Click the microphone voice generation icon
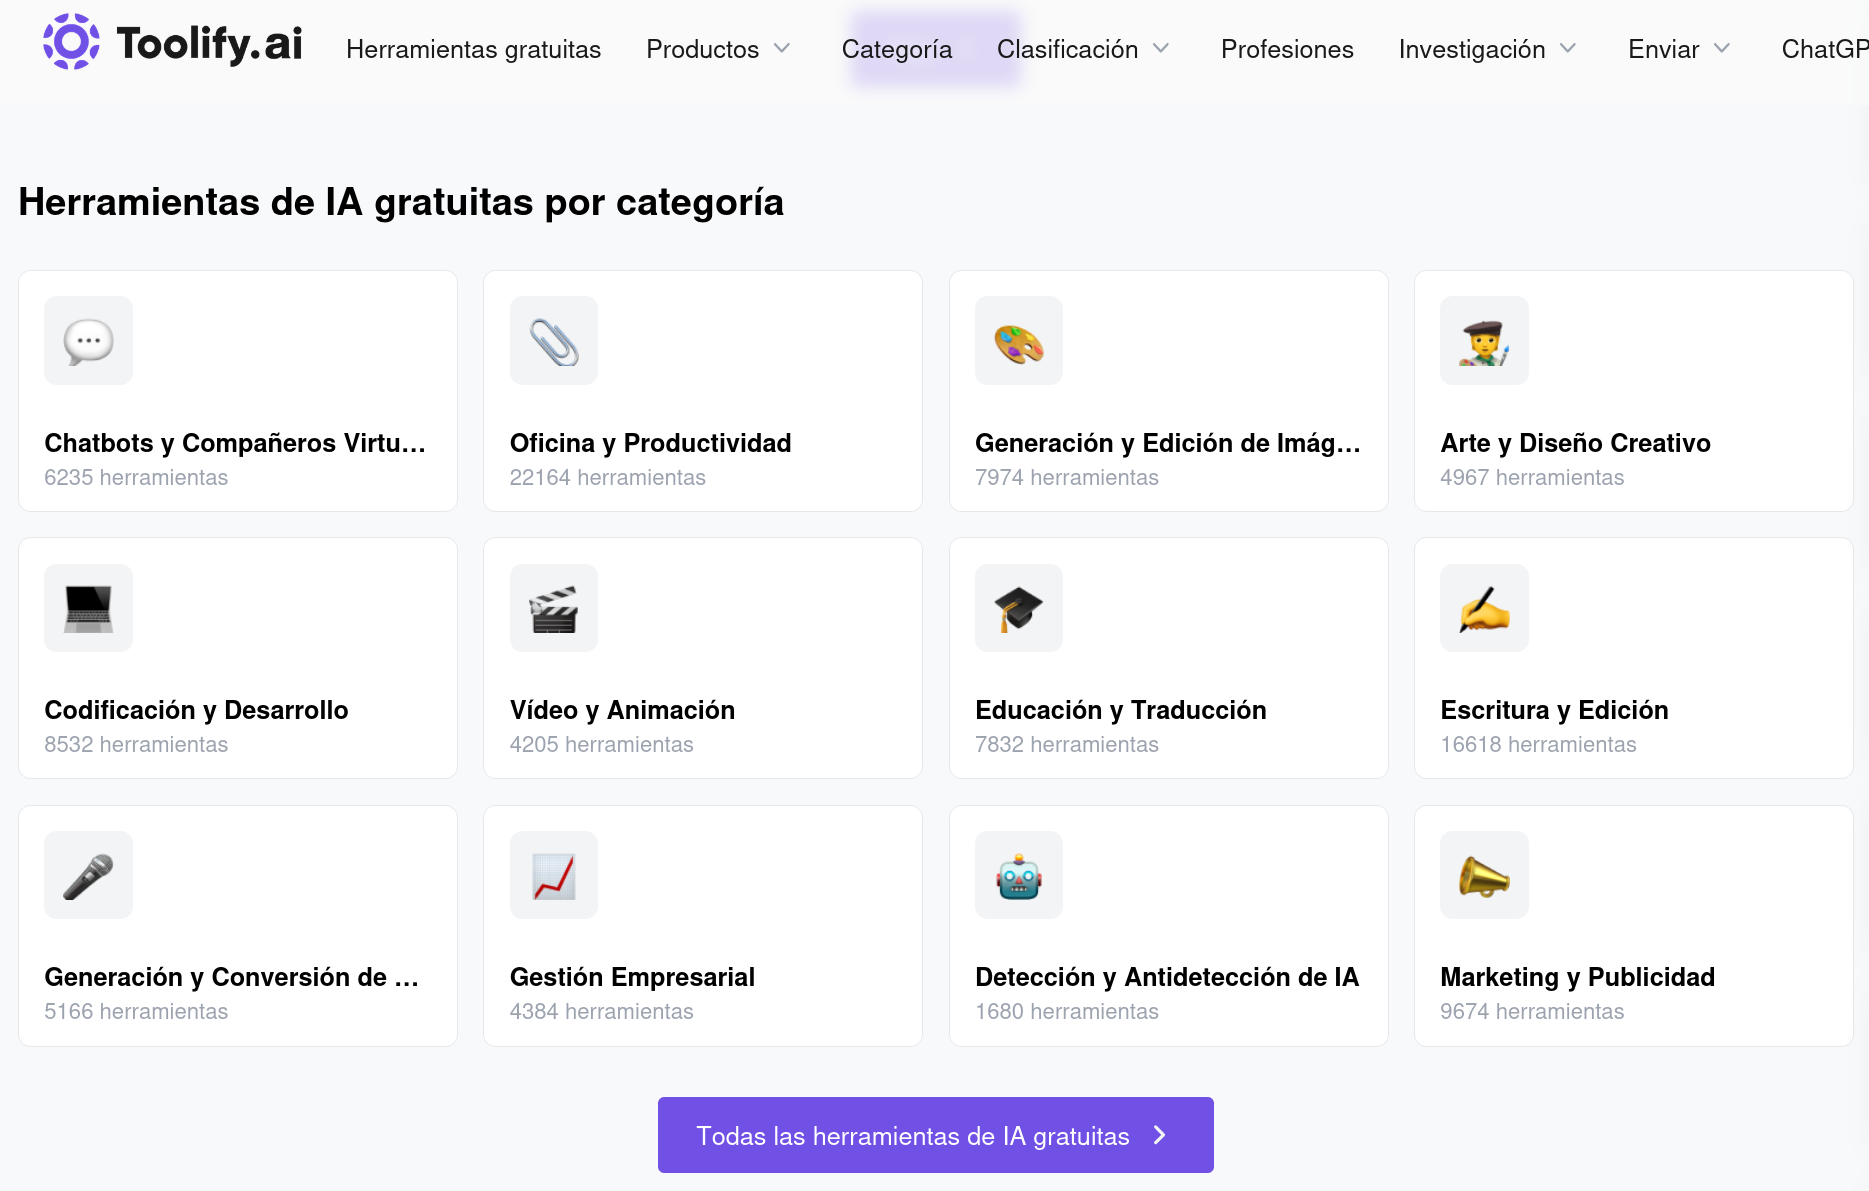 (x=88, y=875)
